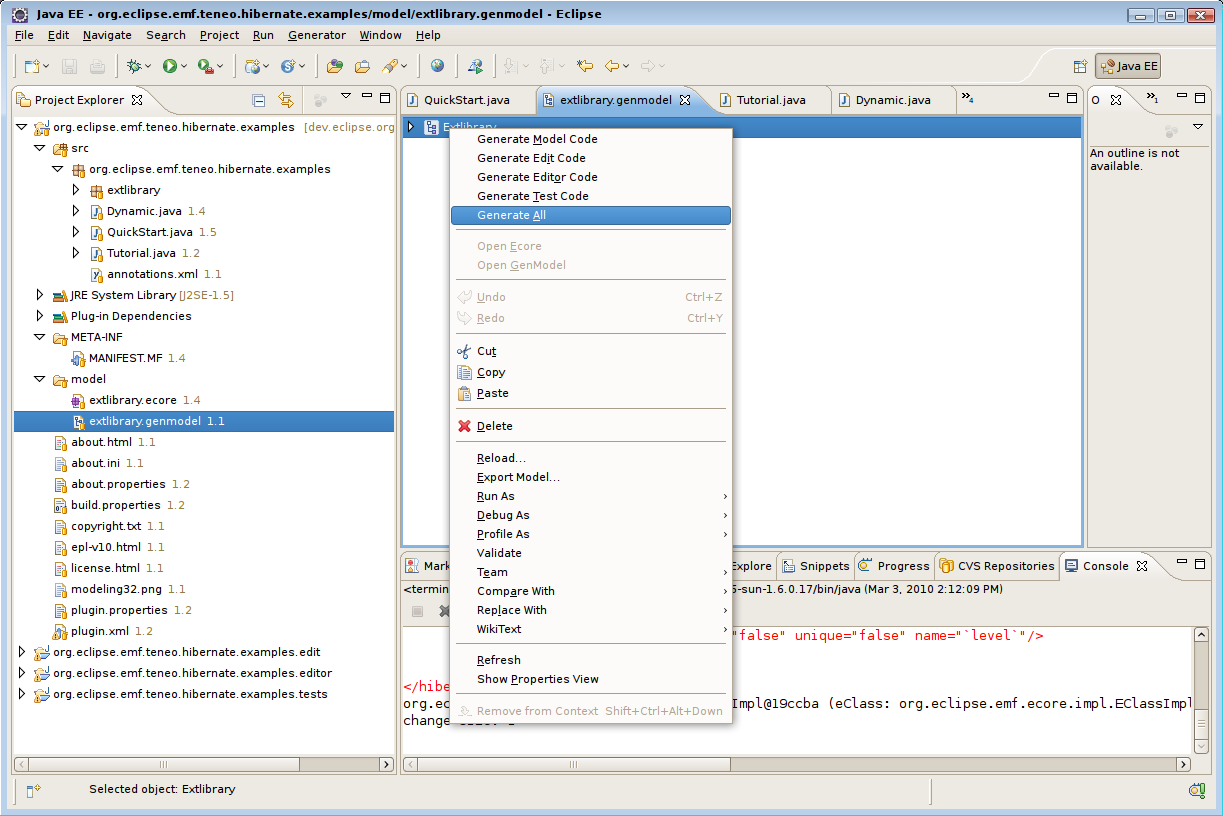Click the Print icon in the toolbar
This screenshot has width=1223, height=816.
coord(97,65)
